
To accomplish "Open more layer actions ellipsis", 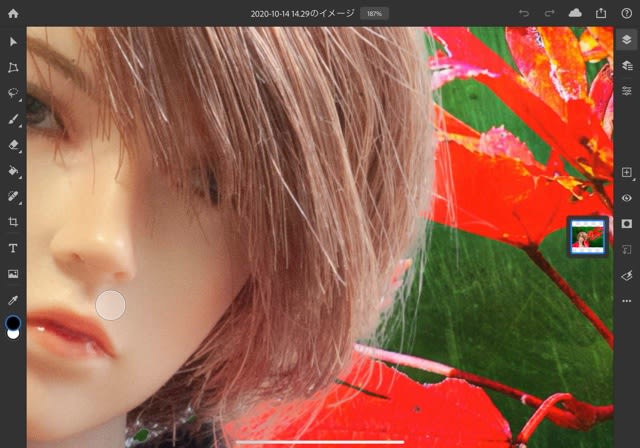I will (627, 301).
